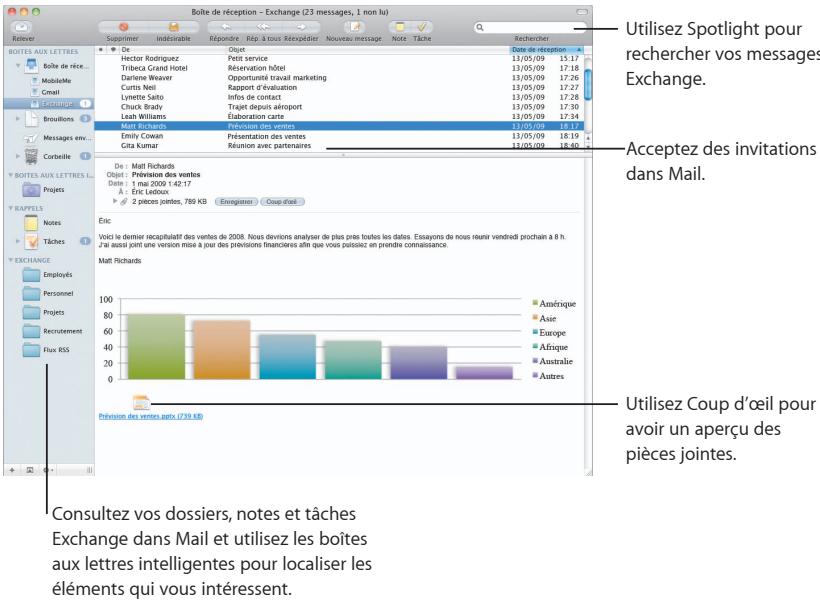
Task: Sort messages by Objet column header
Action: pos(368,50)
